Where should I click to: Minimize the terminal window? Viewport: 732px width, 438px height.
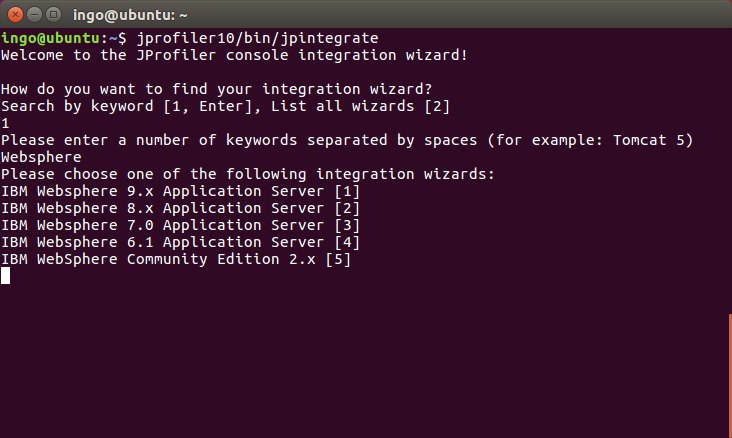[32, 14]
